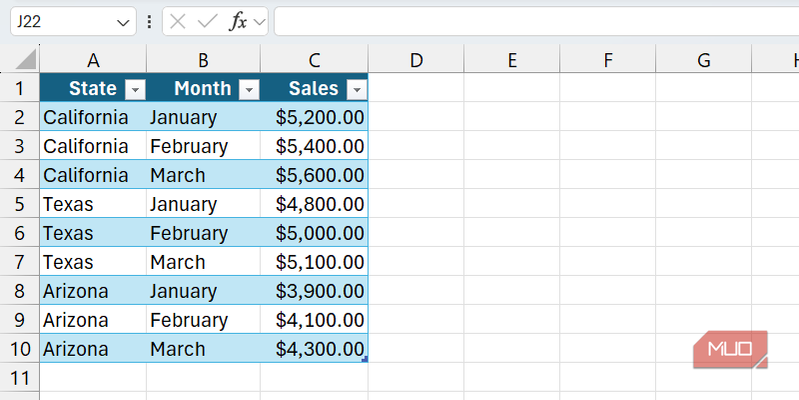The height and width of the screenshot is (400, 799).
Task: Select column D header
Action: tap(416, 60)
